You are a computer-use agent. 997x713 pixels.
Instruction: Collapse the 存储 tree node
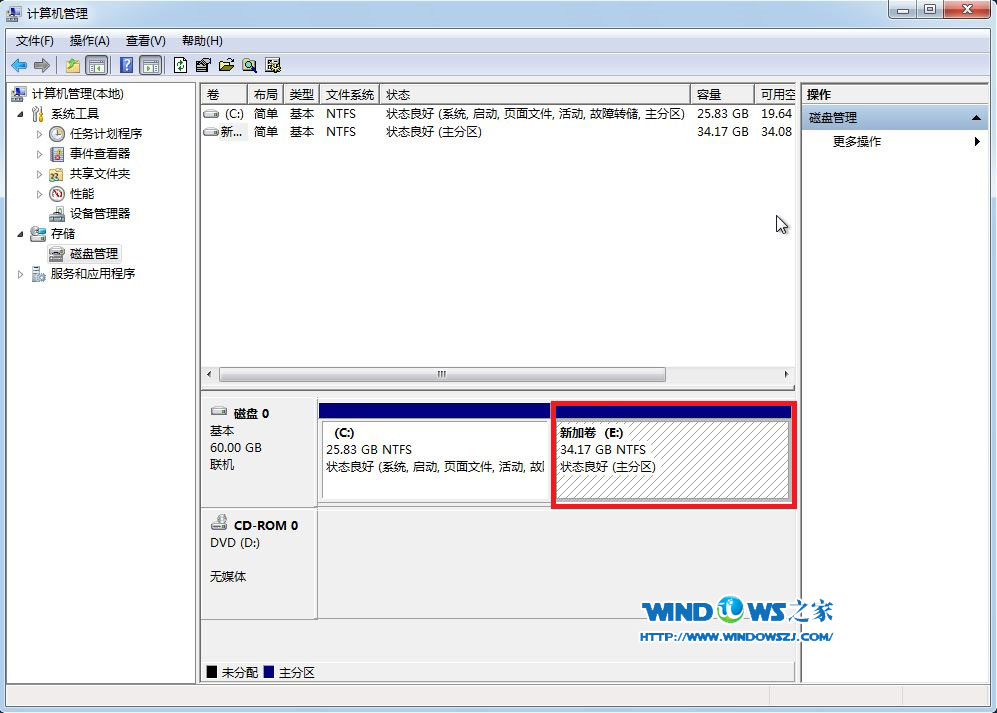point(20,234)
